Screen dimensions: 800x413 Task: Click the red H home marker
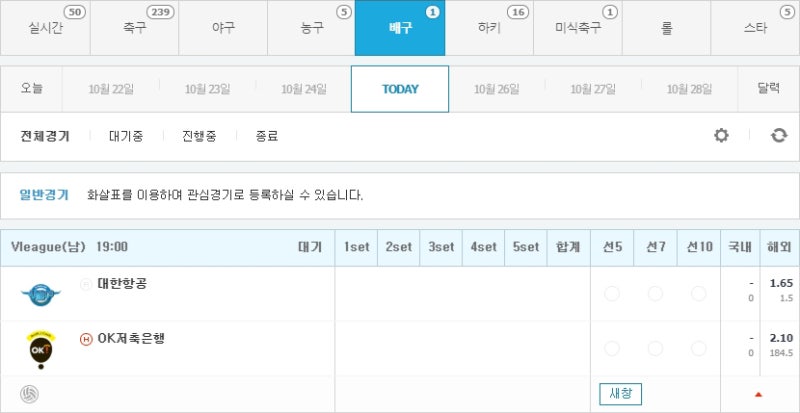click(x=86, y=339)
